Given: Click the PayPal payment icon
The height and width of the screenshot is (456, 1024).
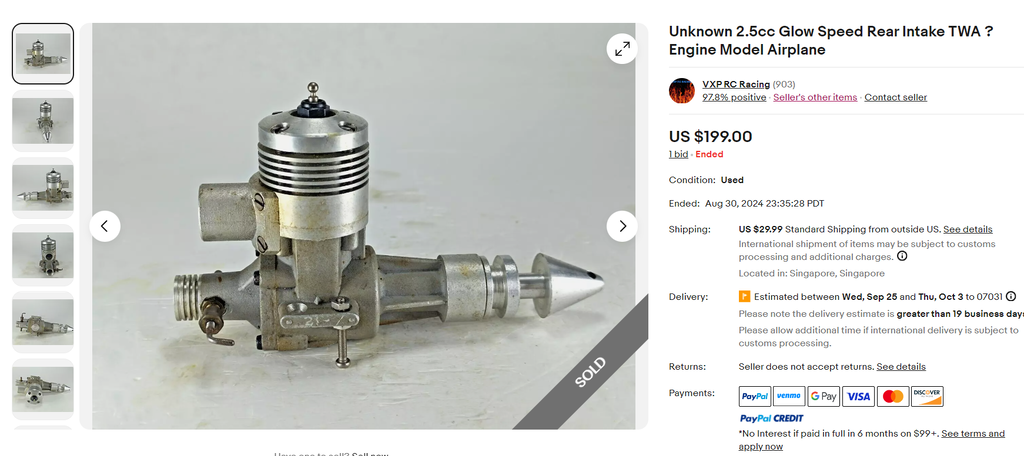Looking at the screenshot, I should point(755,397).
